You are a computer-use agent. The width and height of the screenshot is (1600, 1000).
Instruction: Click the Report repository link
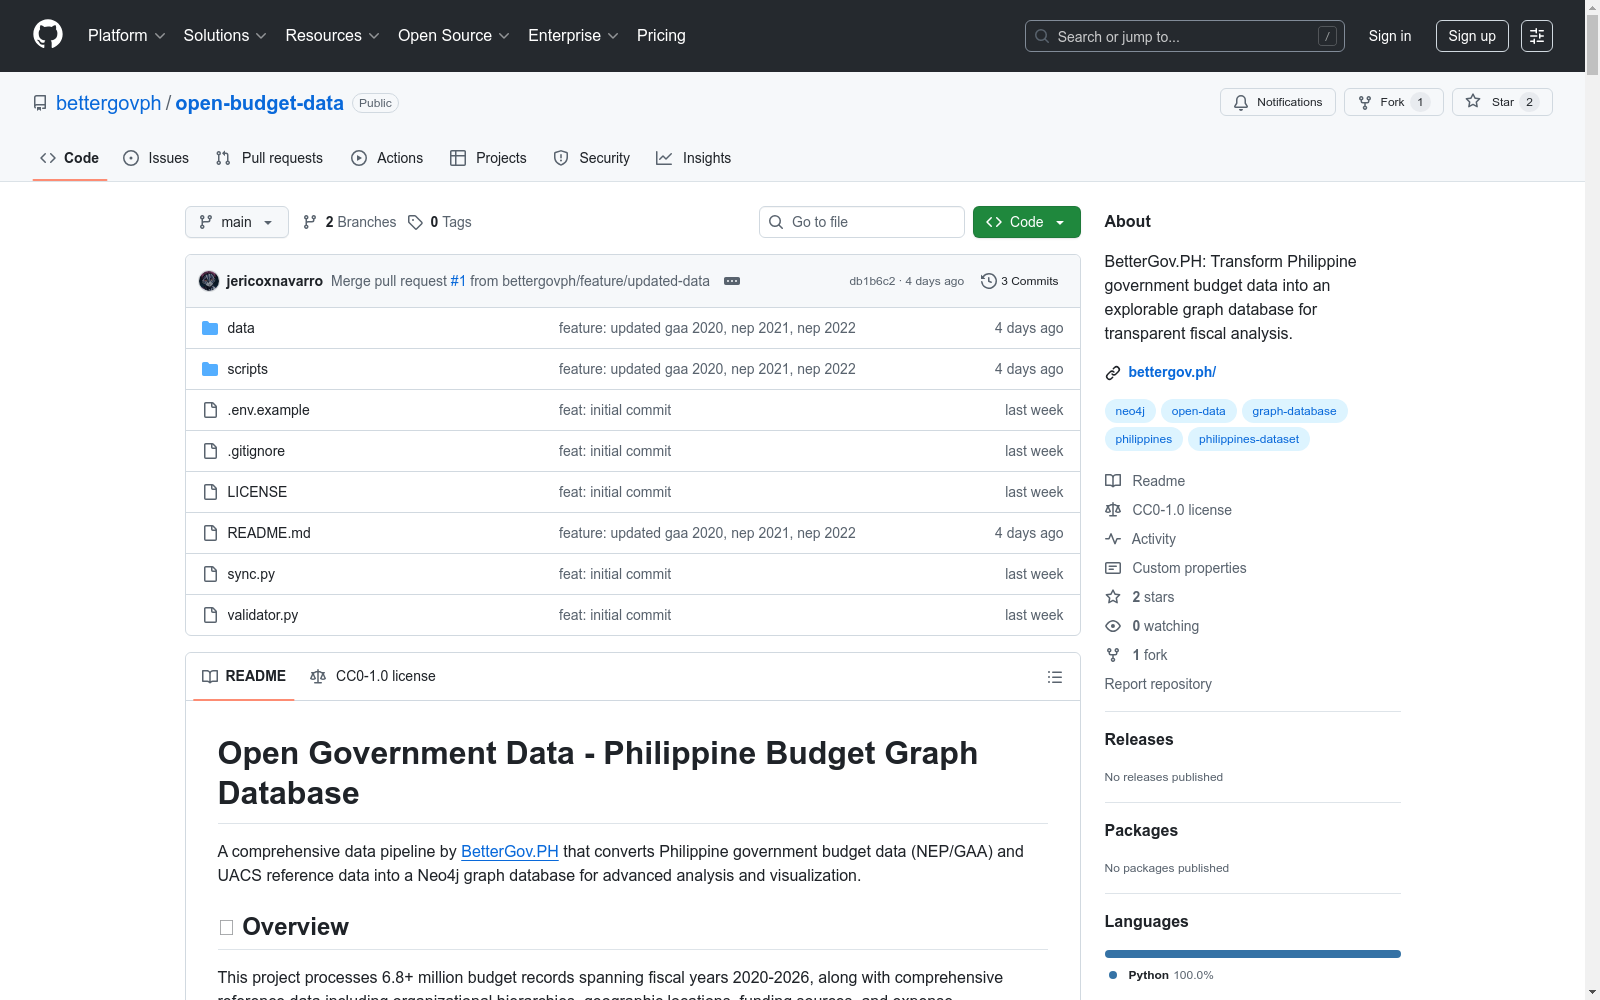[x=1158, y=684]
